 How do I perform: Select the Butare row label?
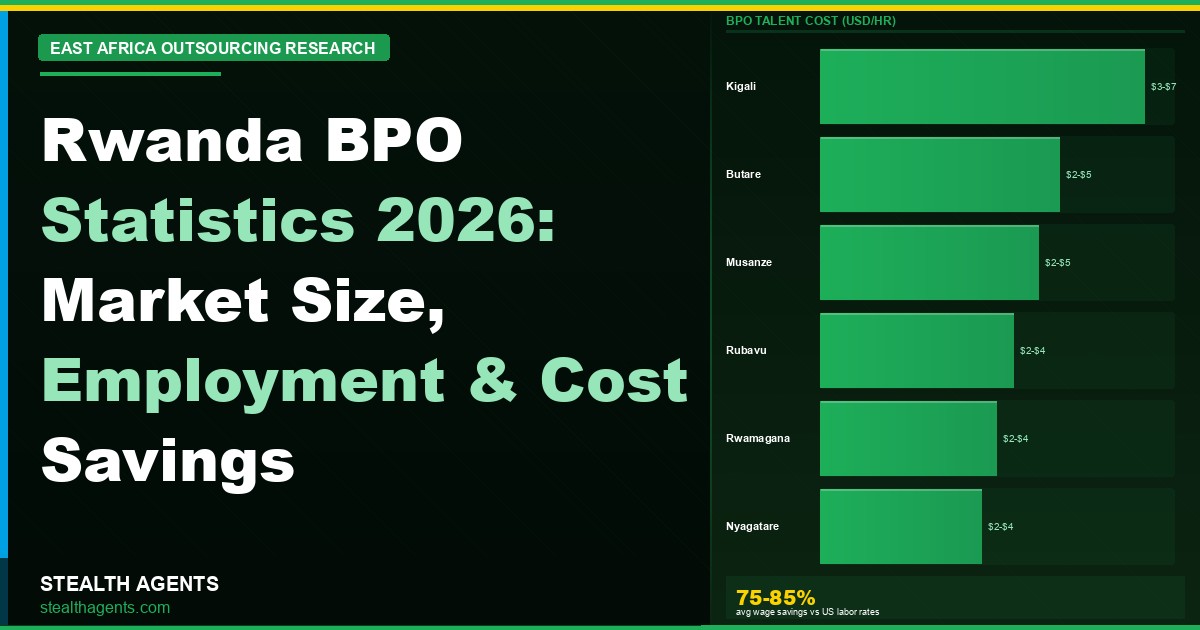pos(743,174)
